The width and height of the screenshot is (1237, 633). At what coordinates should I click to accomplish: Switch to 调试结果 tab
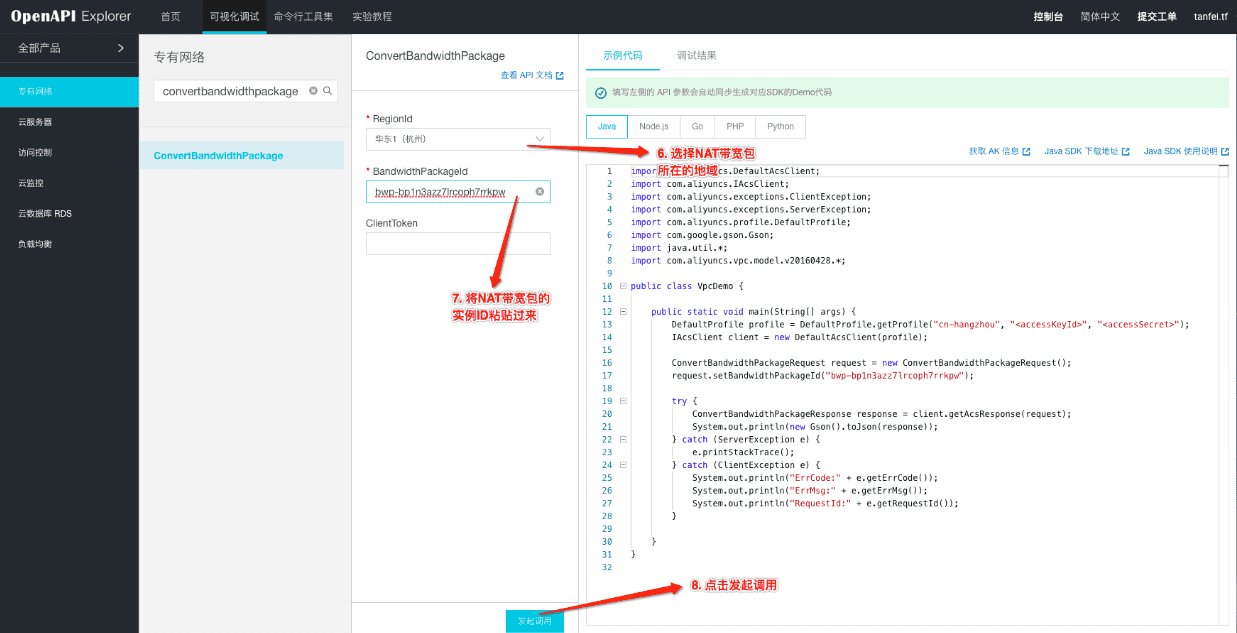coord(697,55)
